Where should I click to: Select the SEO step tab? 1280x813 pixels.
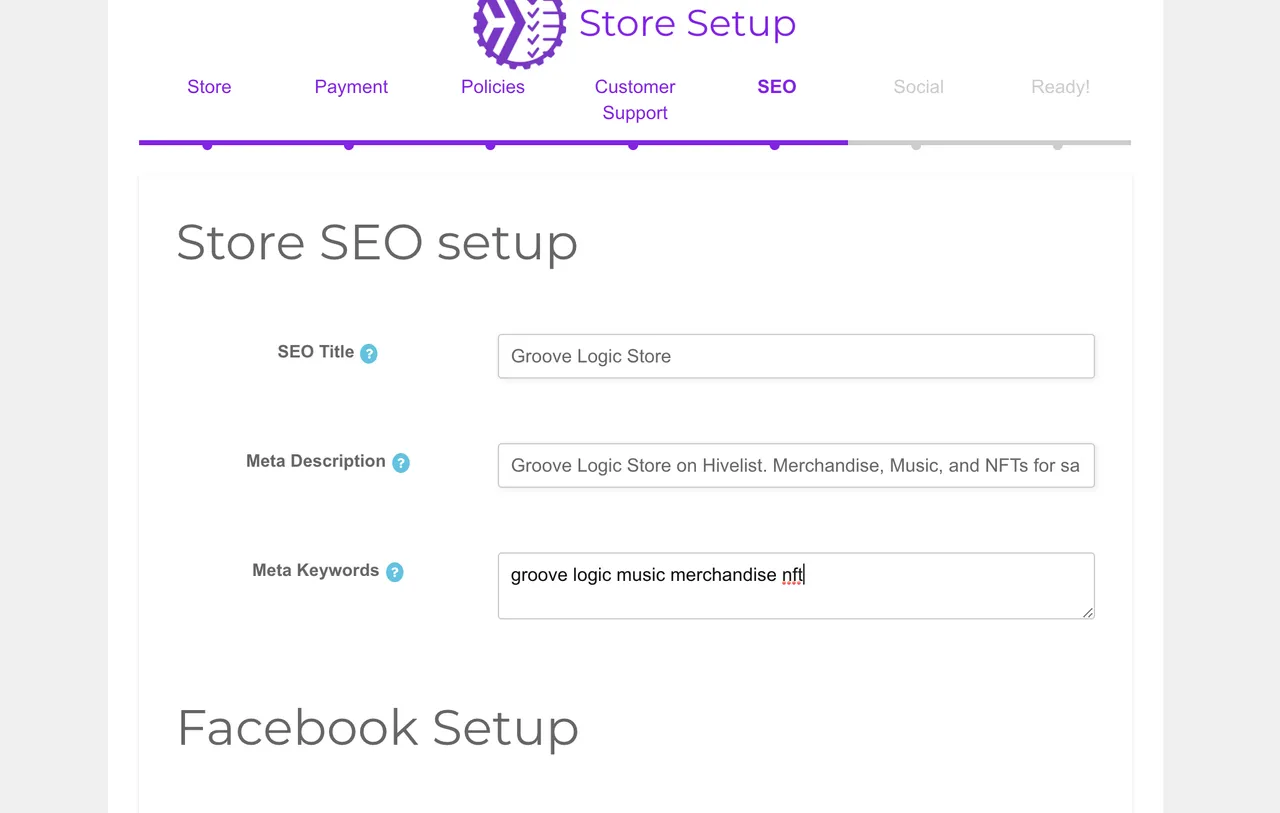coord(777,87)
